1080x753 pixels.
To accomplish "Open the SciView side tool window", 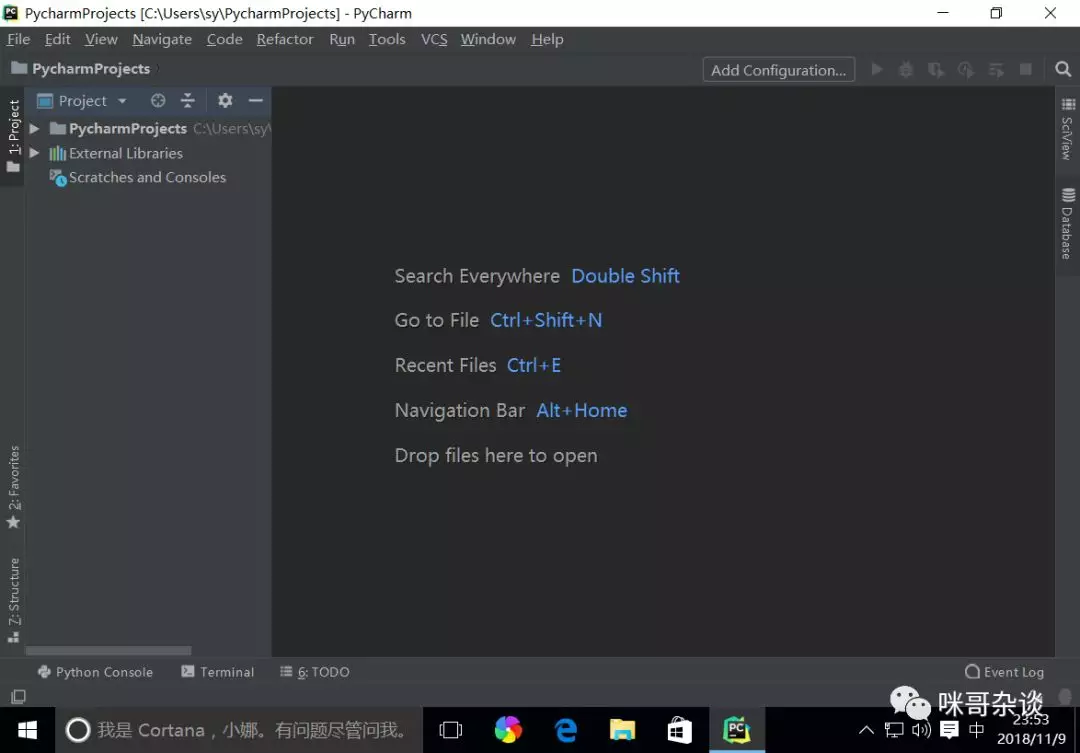I will point(1068,129).
